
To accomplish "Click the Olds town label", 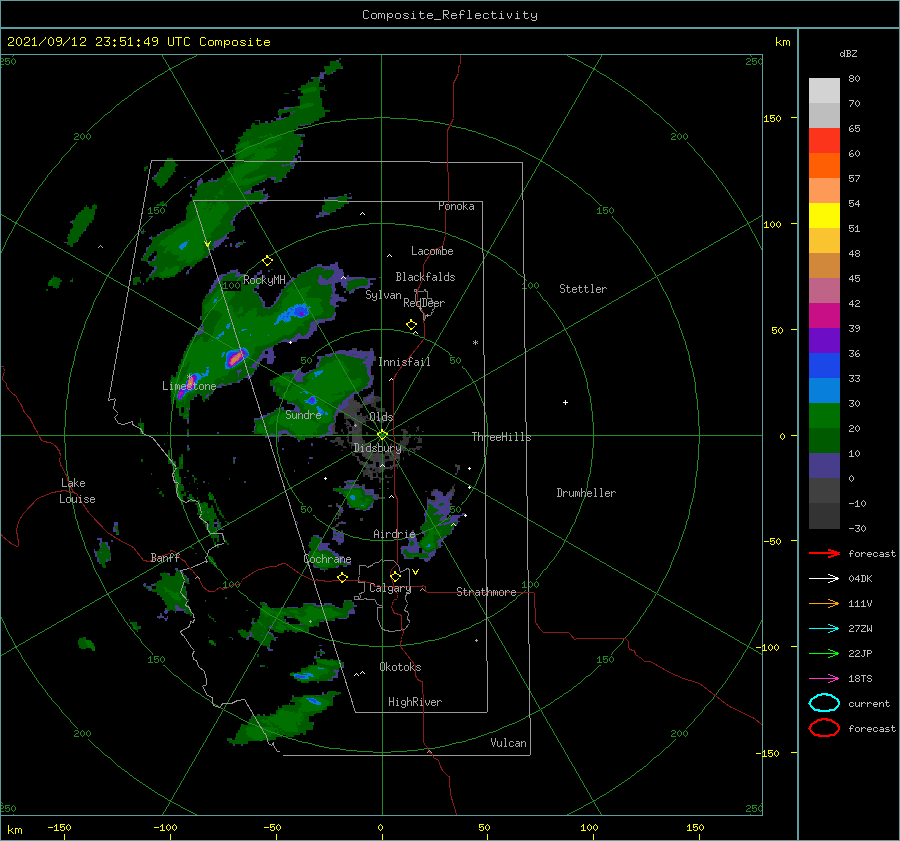I will click(381, 417).
